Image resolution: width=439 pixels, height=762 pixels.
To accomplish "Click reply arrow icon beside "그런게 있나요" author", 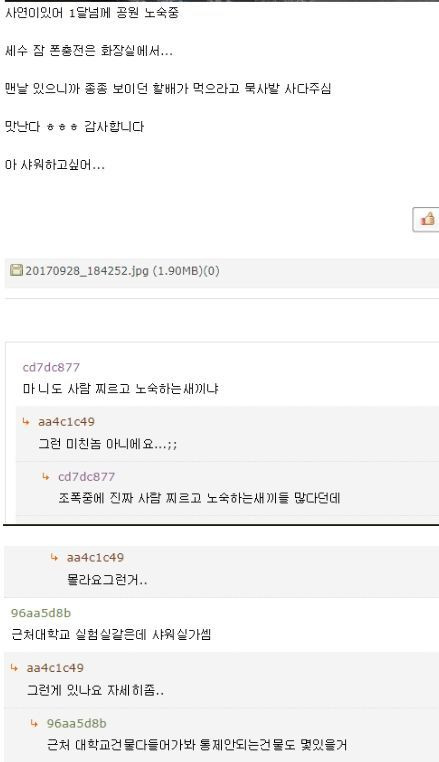I will pos(15,668).
